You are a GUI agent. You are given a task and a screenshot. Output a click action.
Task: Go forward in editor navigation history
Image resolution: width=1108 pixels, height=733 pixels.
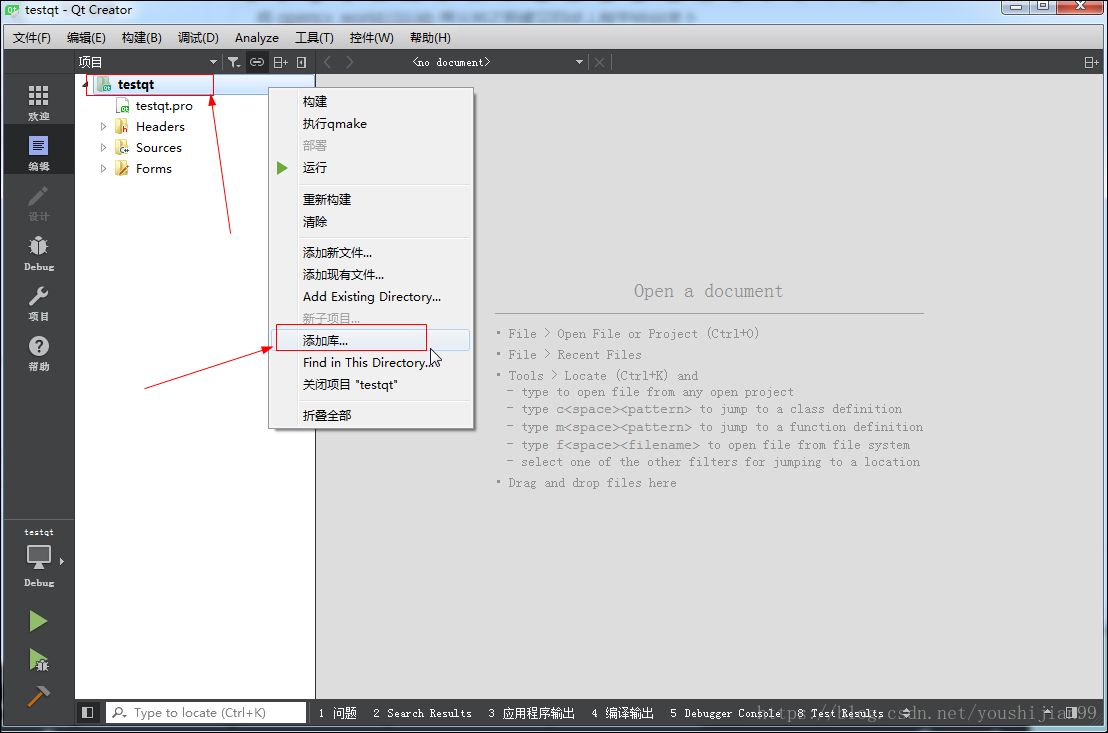(350, 62)
